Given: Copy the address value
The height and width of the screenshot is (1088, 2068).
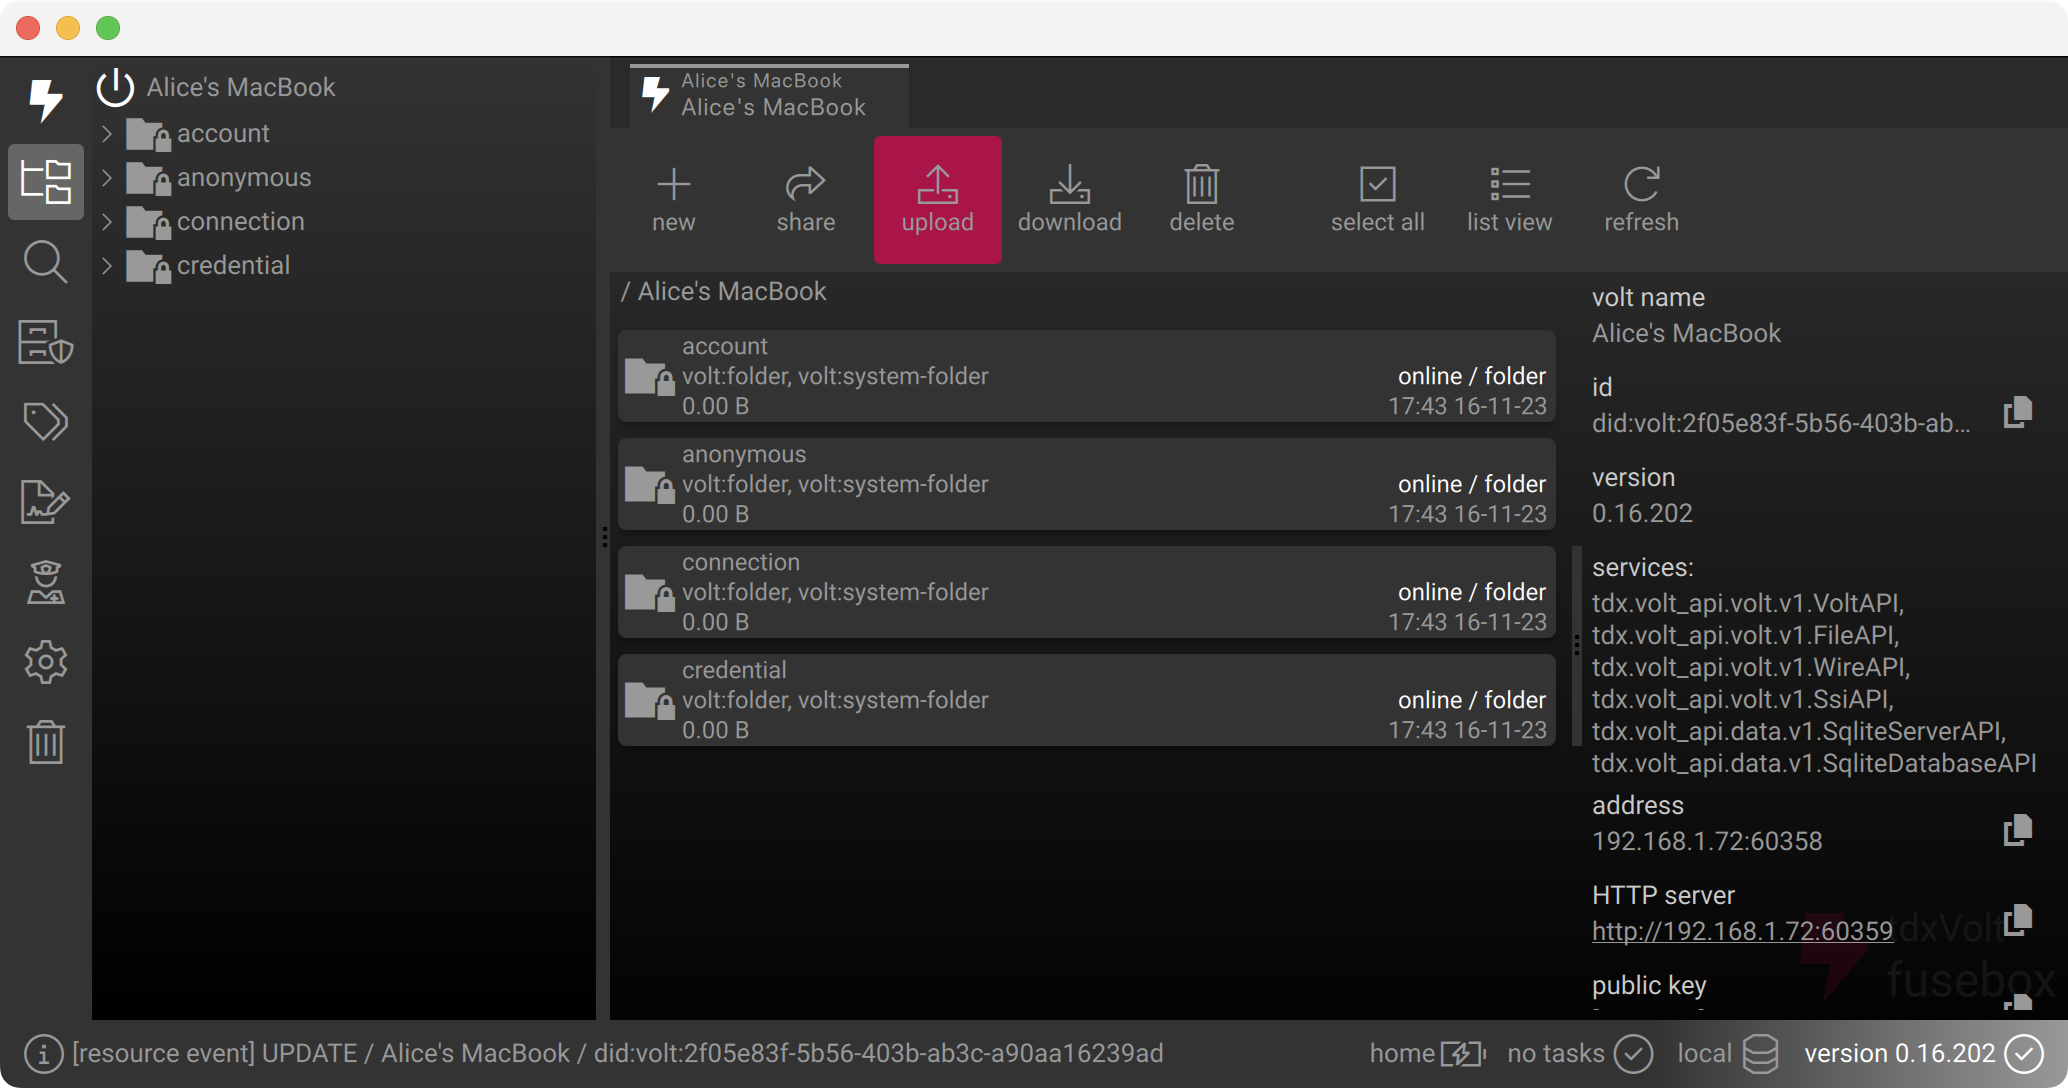Looking at the screenshot, I should [2018, 830].
